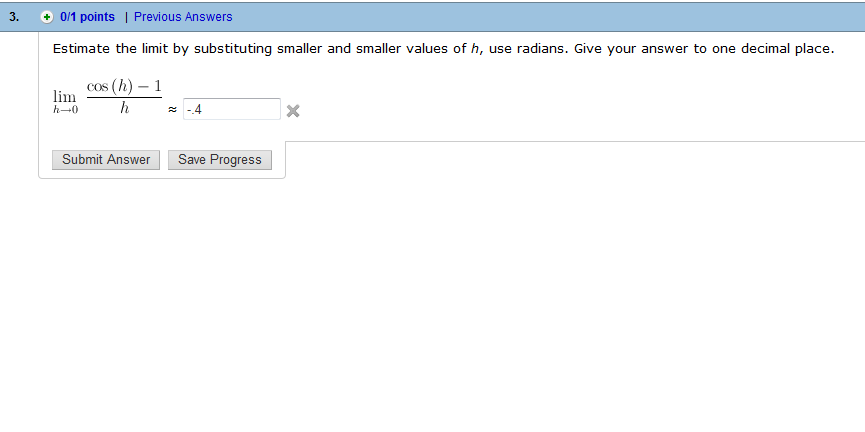Save Progress on this question
The image size is (865, 432).
[x=220, y=160]
